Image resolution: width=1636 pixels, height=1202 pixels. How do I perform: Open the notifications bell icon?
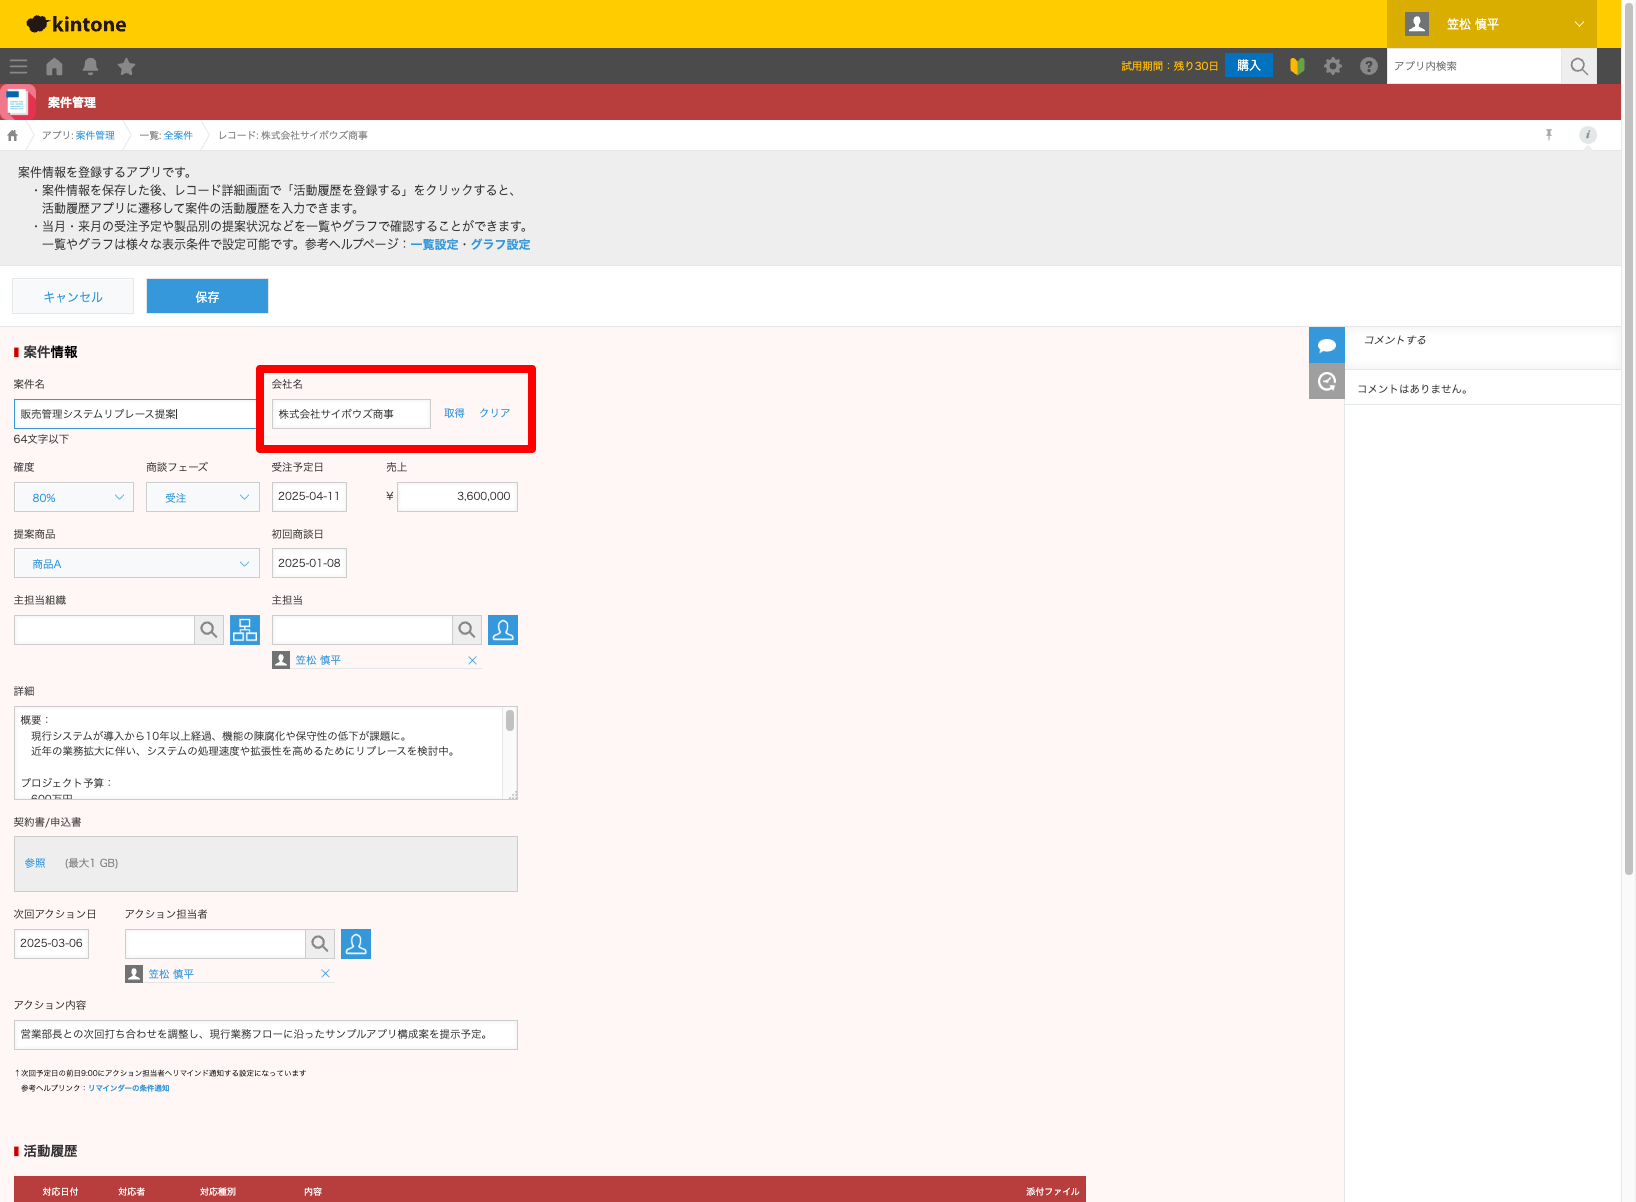pyautogui.click(x=90, y=66)
